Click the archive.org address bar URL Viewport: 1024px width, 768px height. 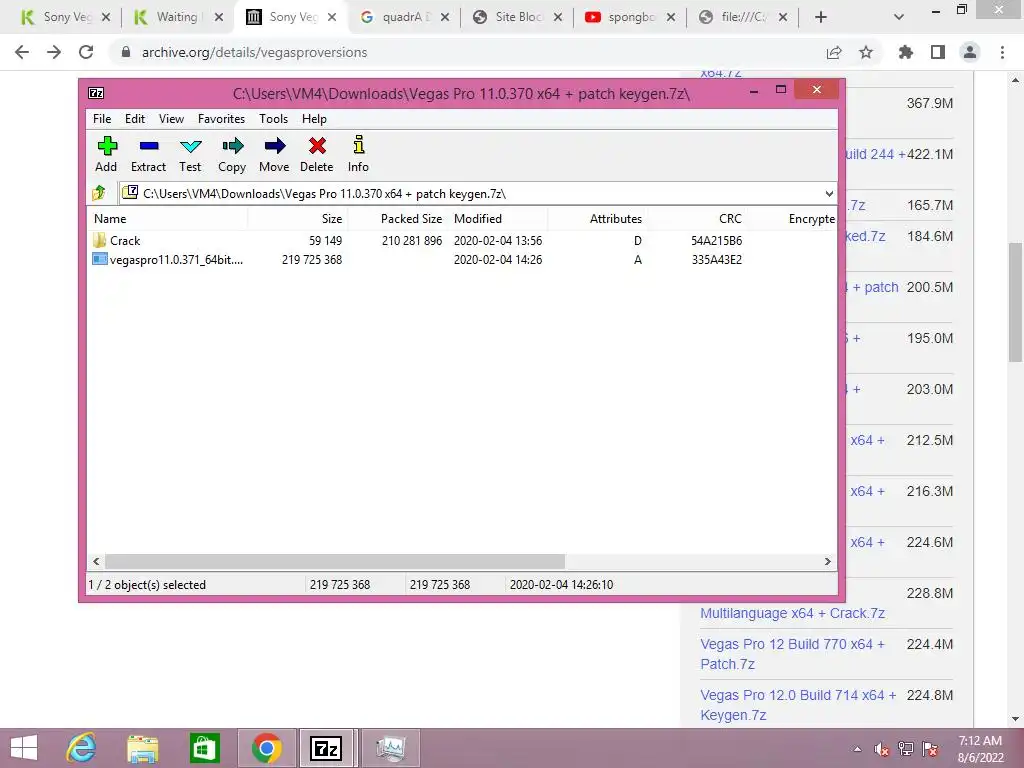coord(254,52)
